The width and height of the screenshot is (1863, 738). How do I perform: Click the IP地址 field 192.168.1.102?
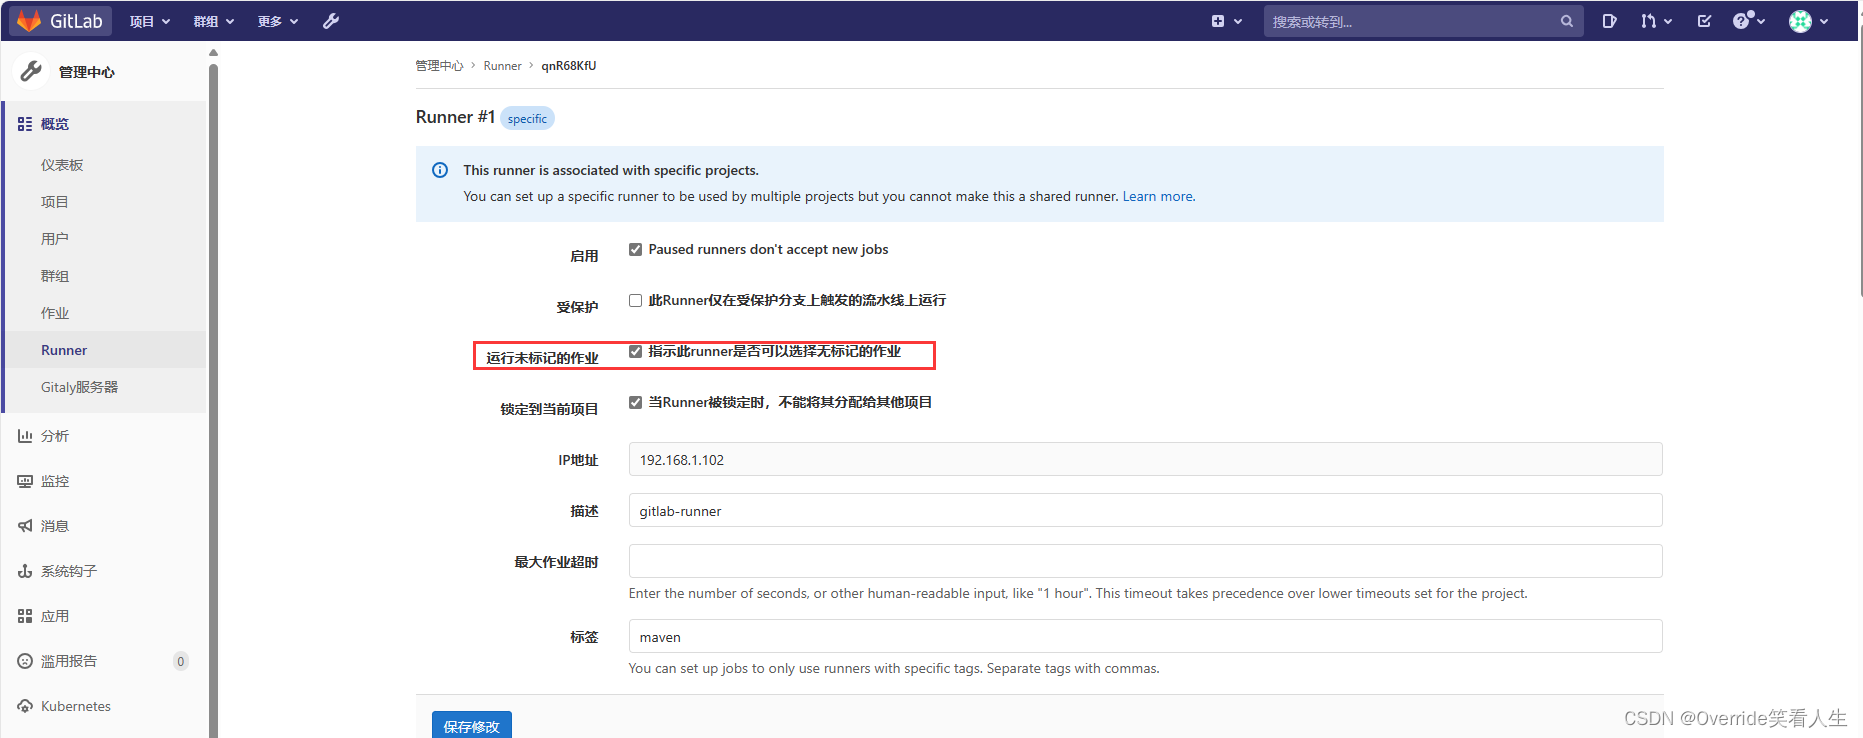pos(1145,460)
